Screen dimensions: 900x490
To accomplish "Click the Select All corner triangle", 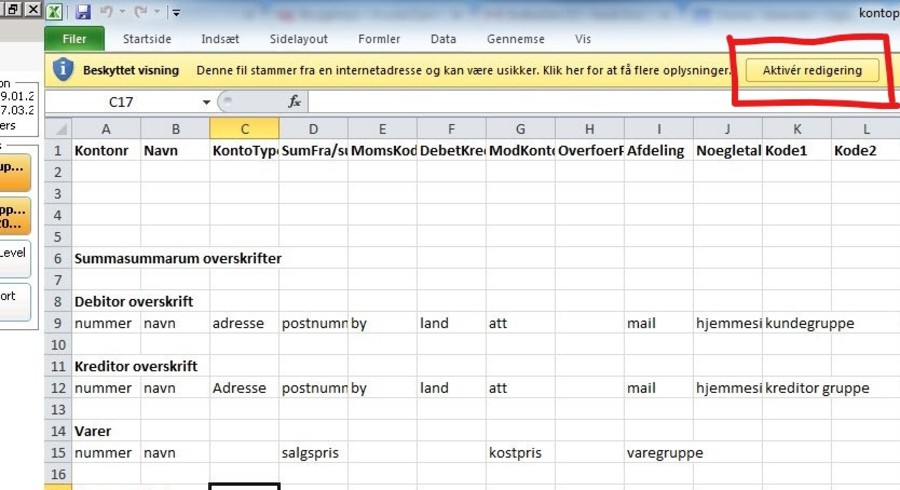I will 59,129.
